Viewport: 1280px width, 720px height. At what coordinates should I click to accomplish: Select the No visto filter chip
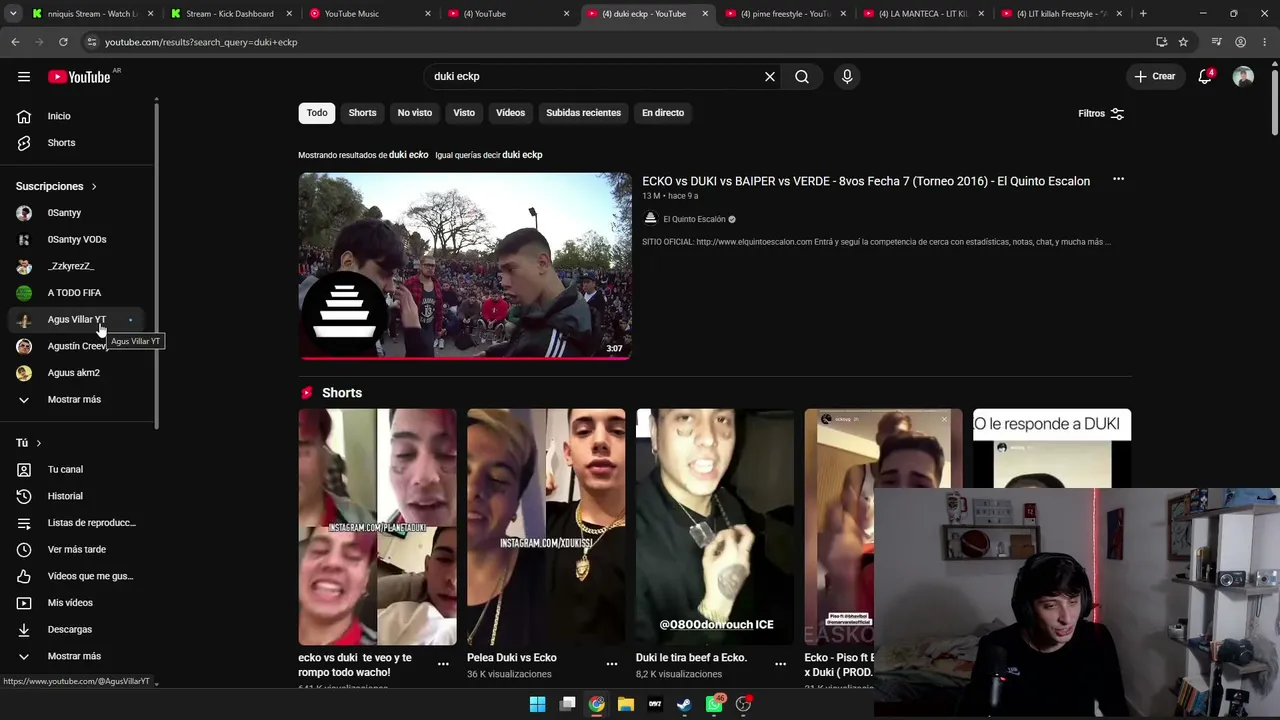(415, 113)
